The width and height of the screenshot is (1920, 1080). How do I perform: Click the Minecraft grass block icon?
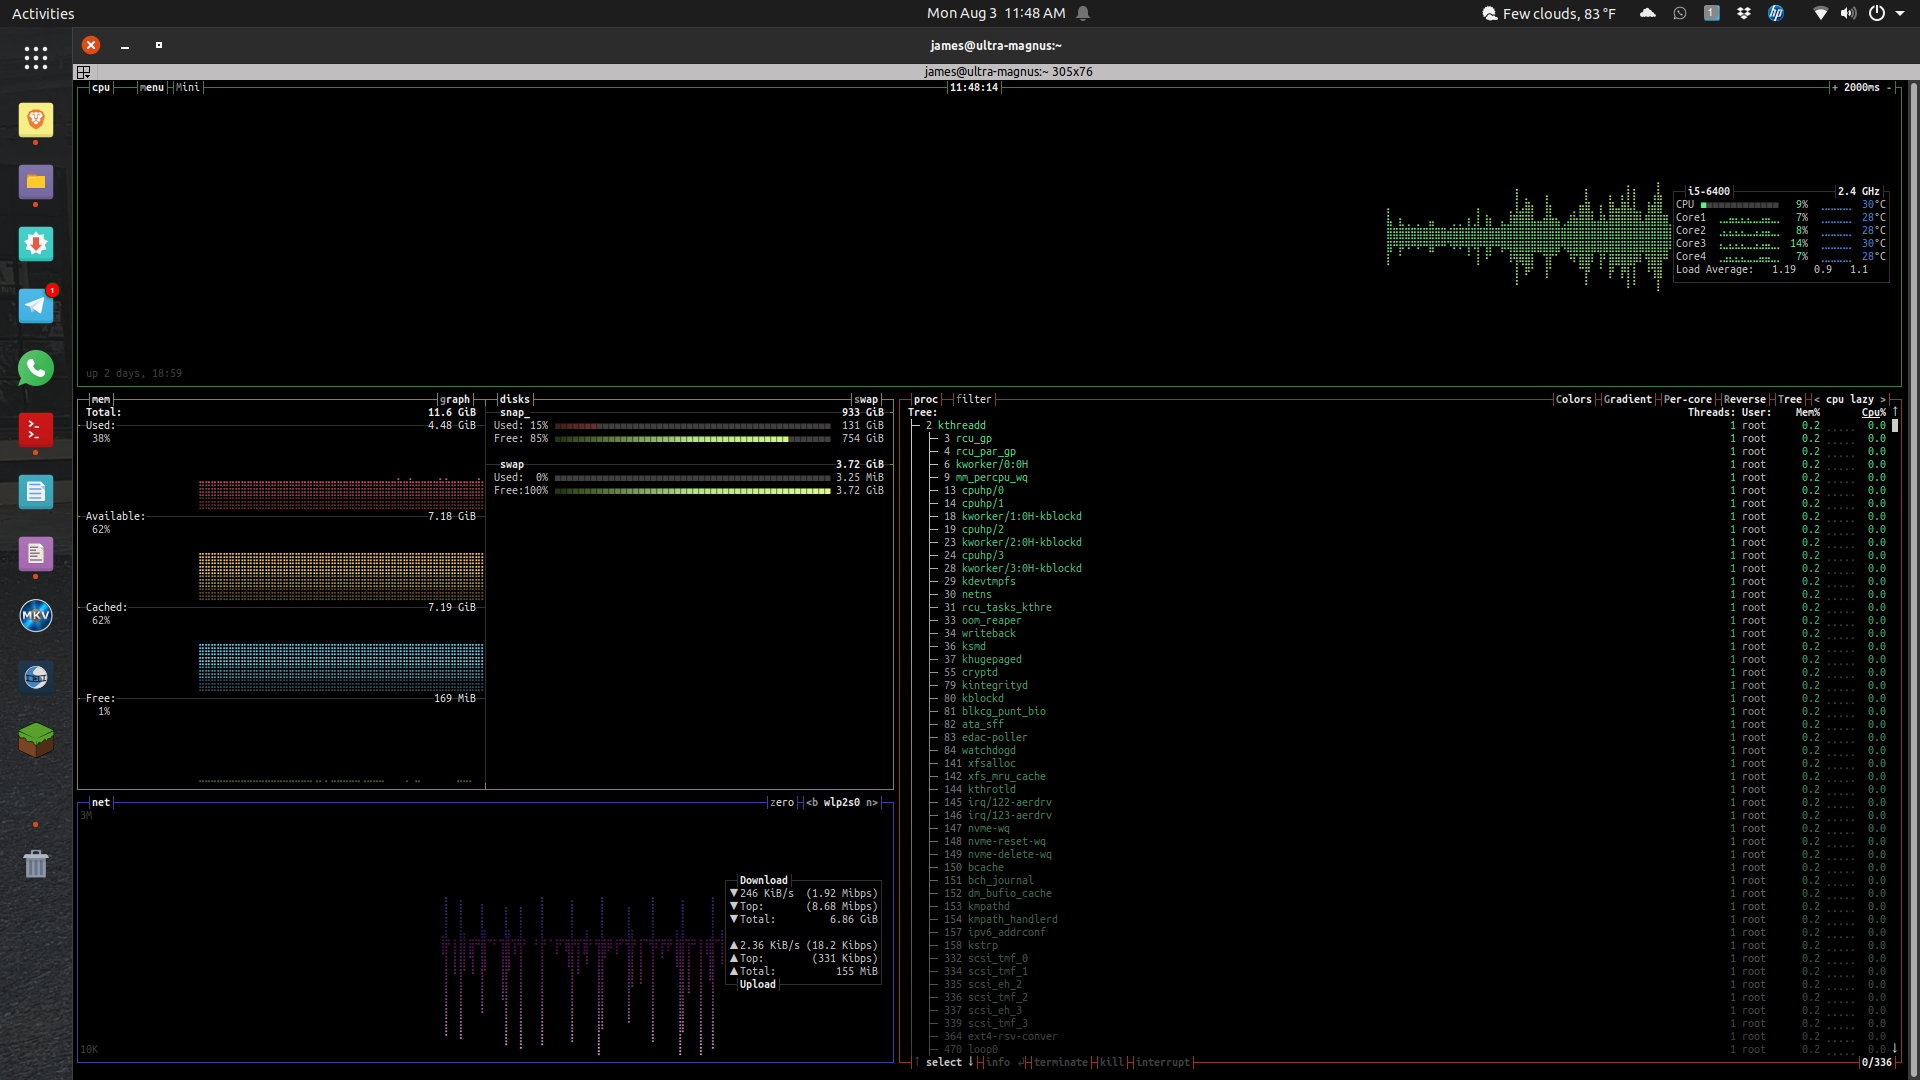tap(36, 739)
